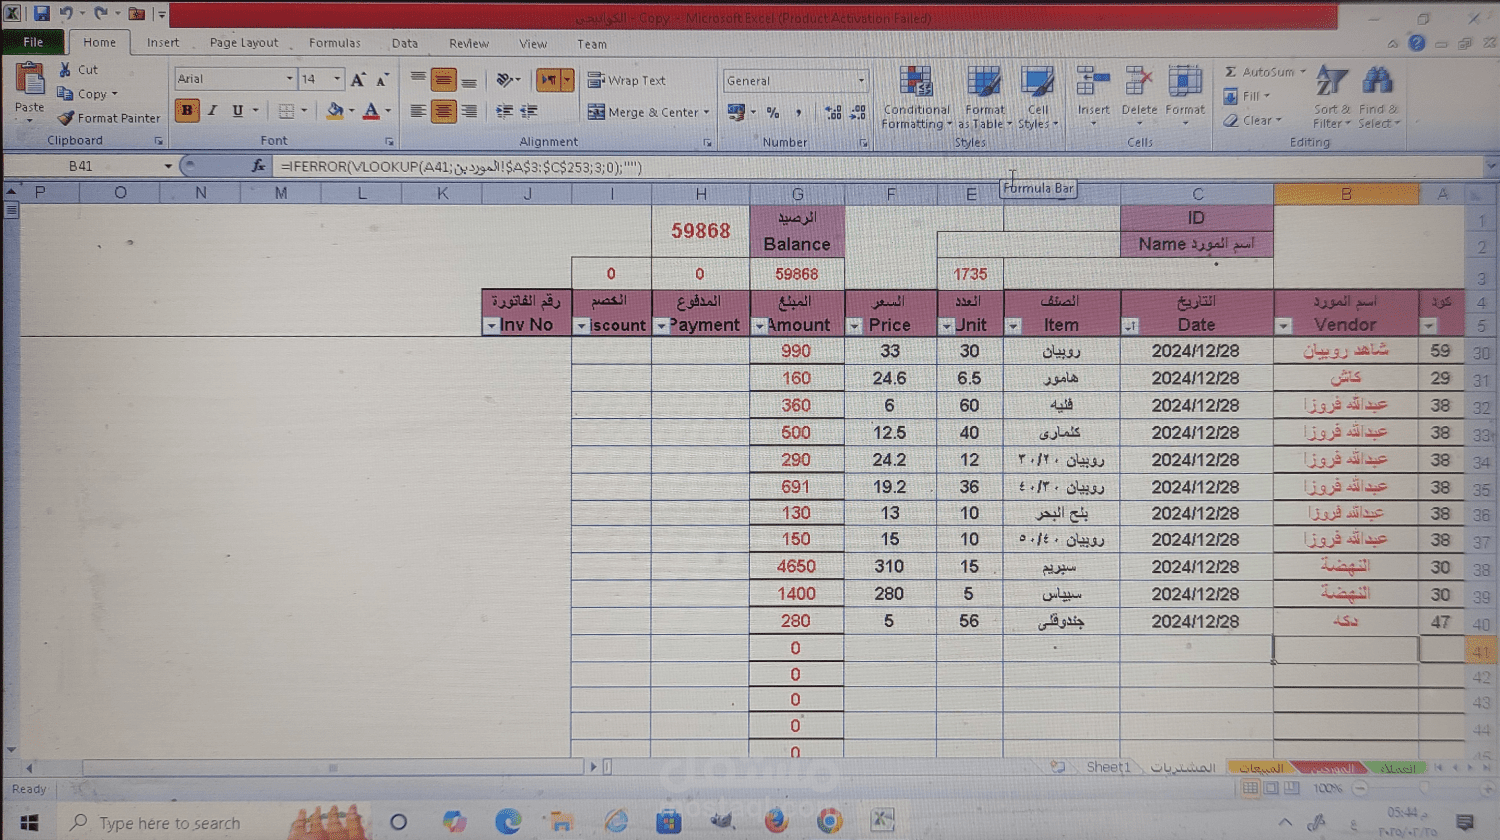Toggle Center horizontal text alignment
1500x840 pixels.
443,112
